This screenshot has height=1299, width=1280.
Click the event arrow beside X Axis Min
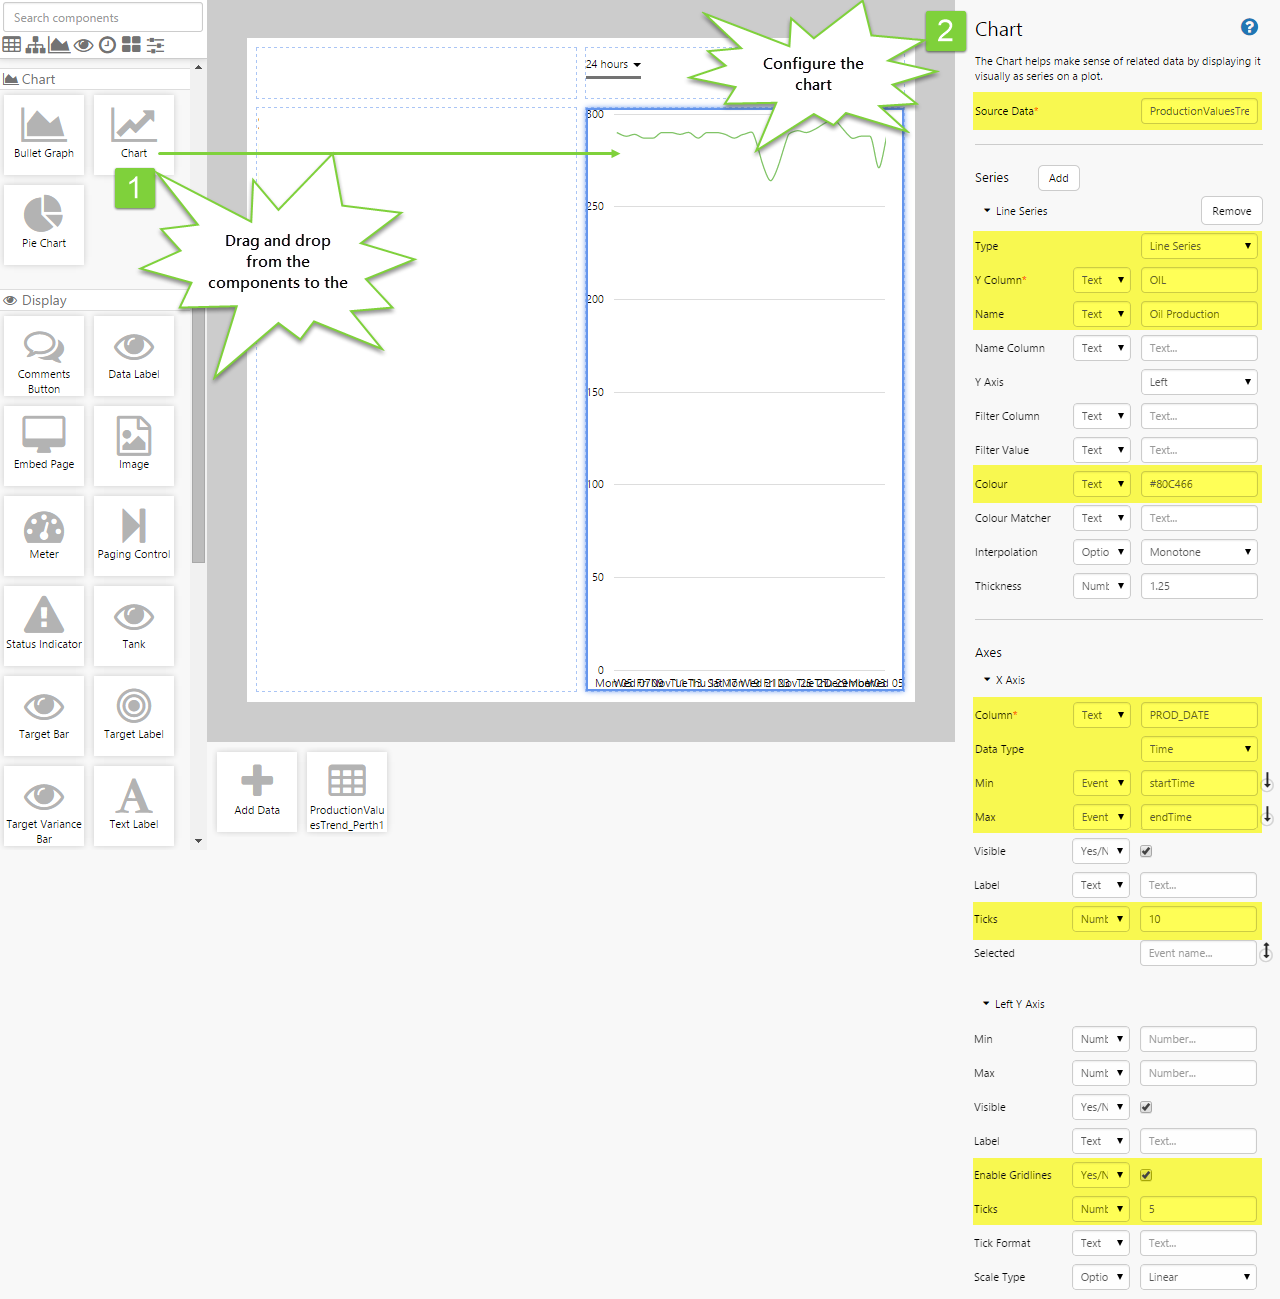pyautogui.click(x=1267, y=781)
